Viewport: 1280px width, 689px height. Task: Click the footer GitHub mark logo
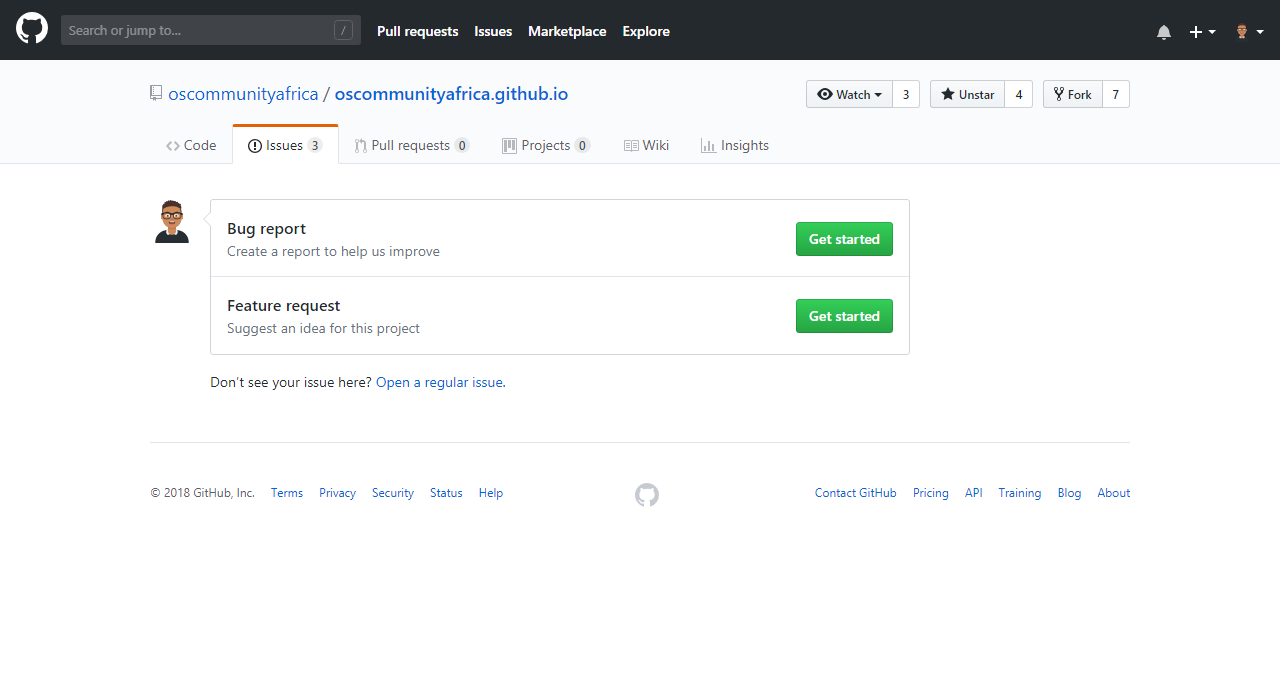tap(647, 495)
